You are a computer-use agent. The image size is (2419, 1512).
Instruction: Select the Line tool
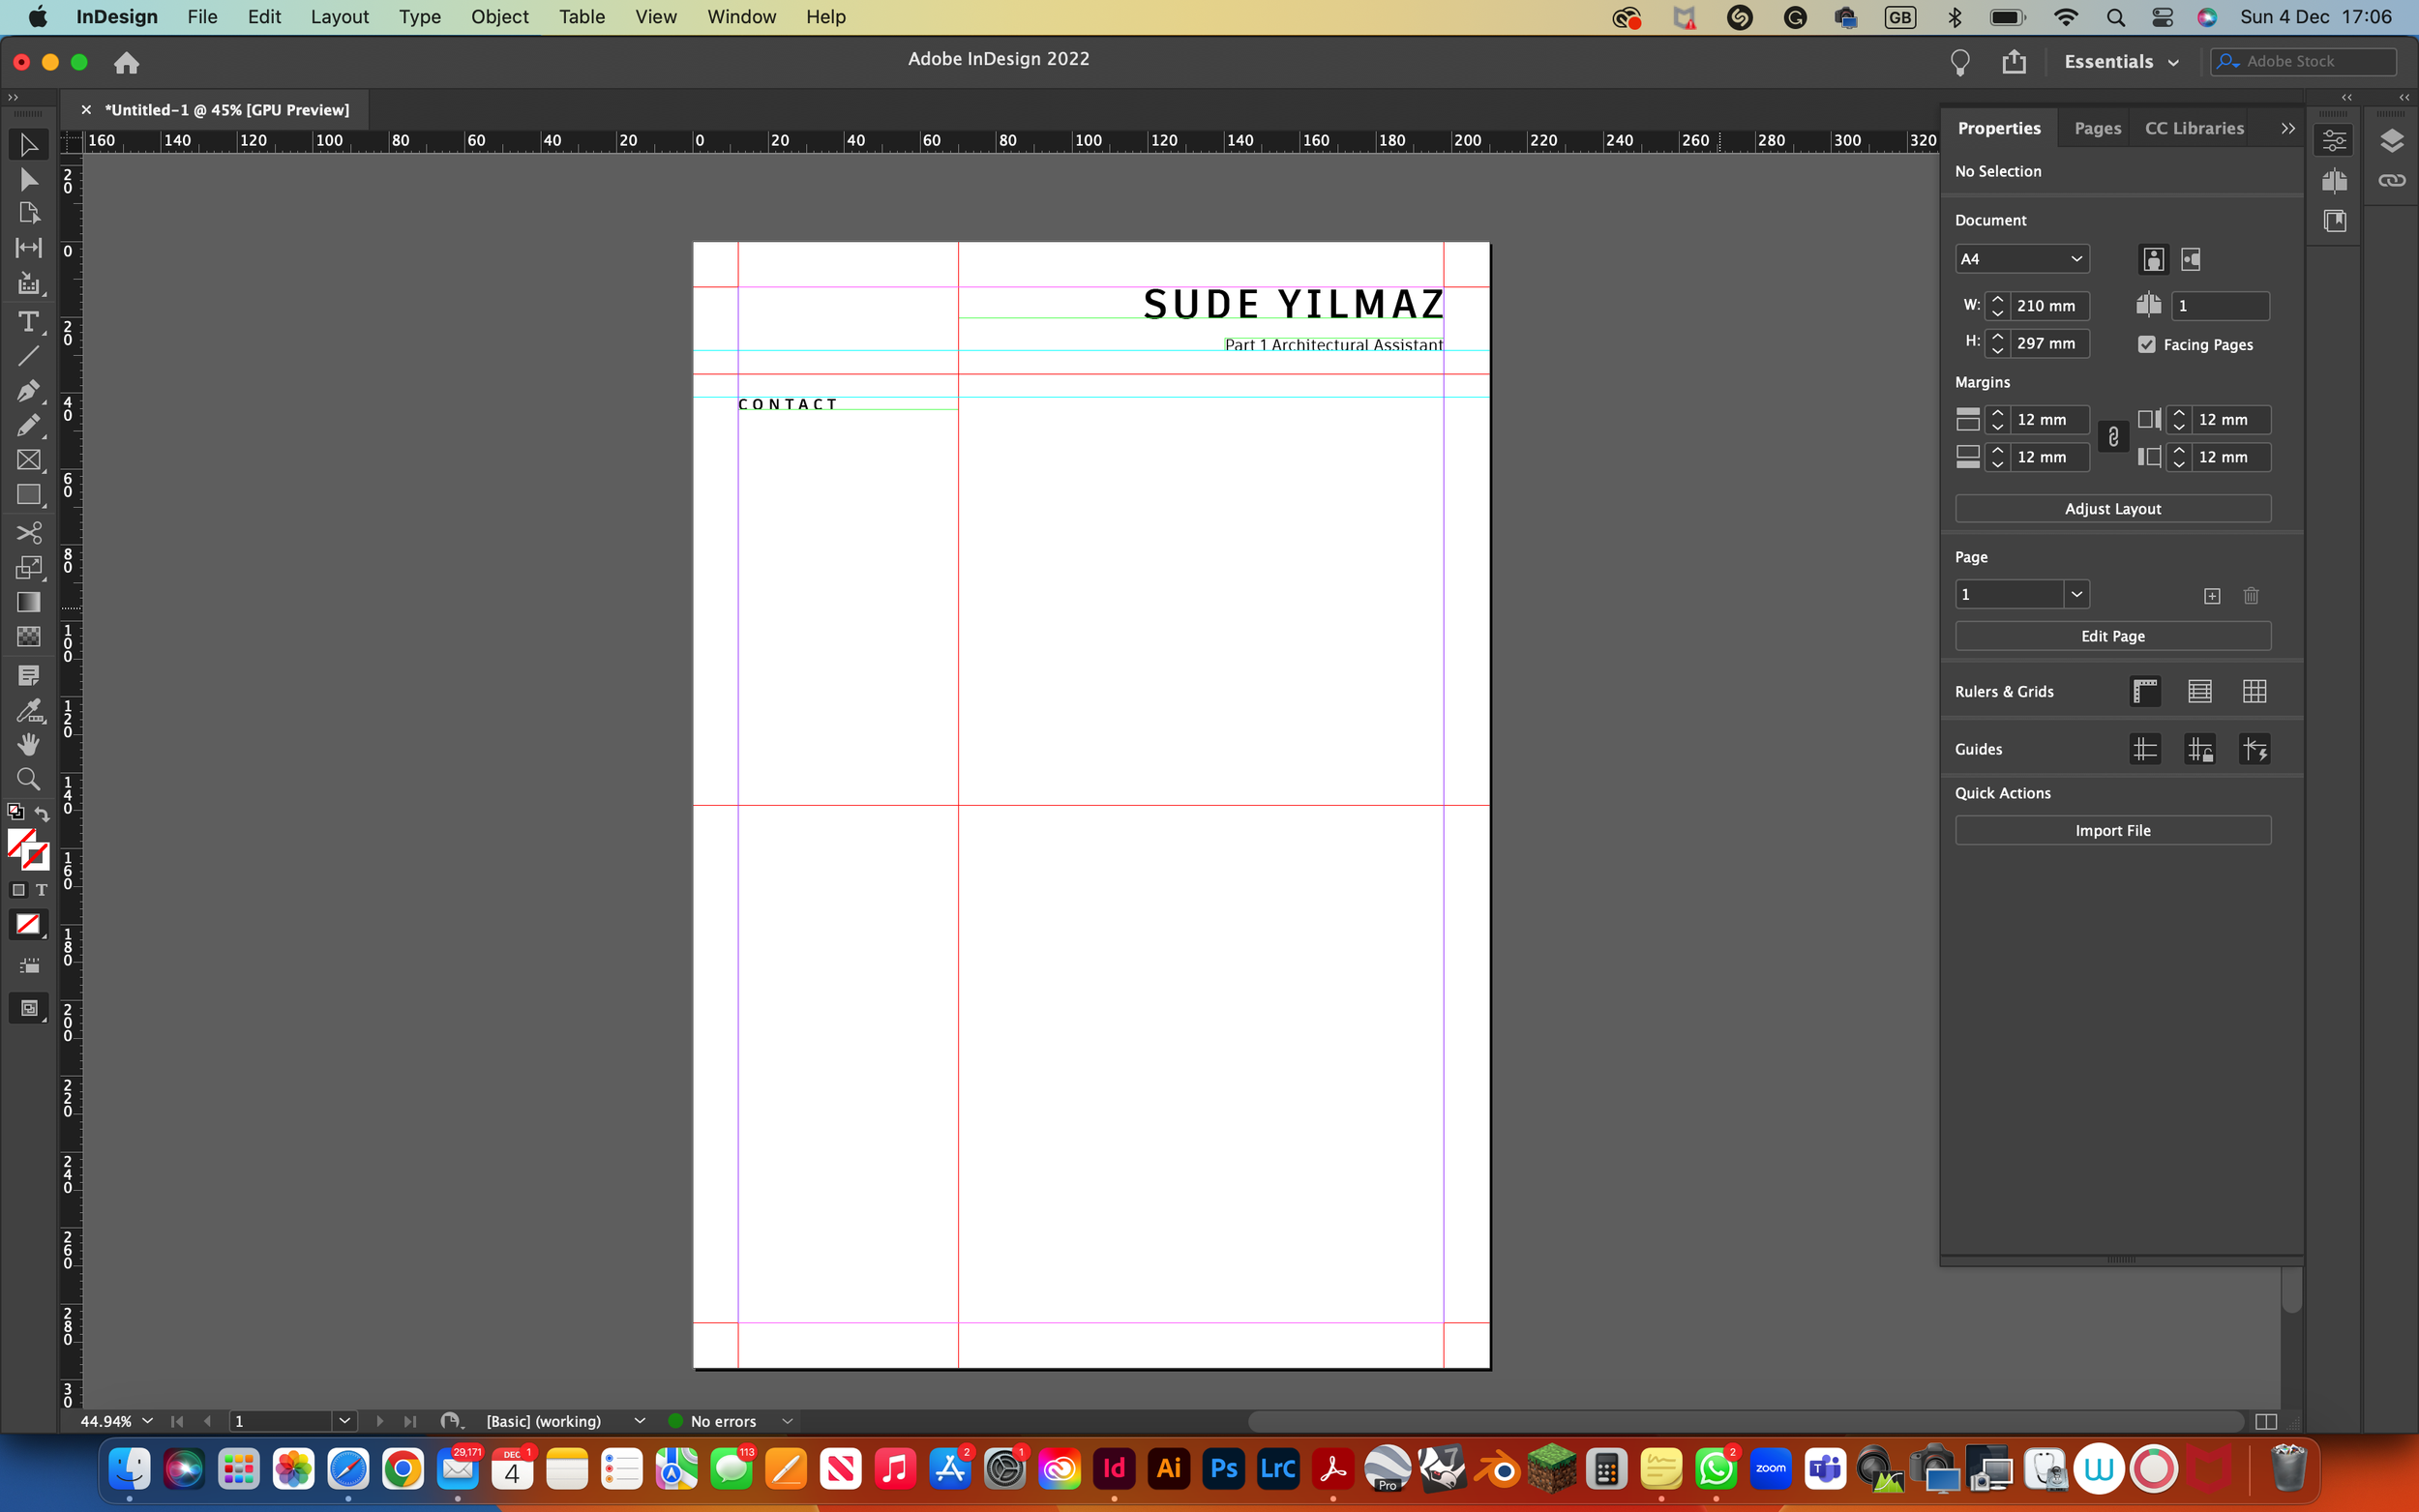point(28,356)
